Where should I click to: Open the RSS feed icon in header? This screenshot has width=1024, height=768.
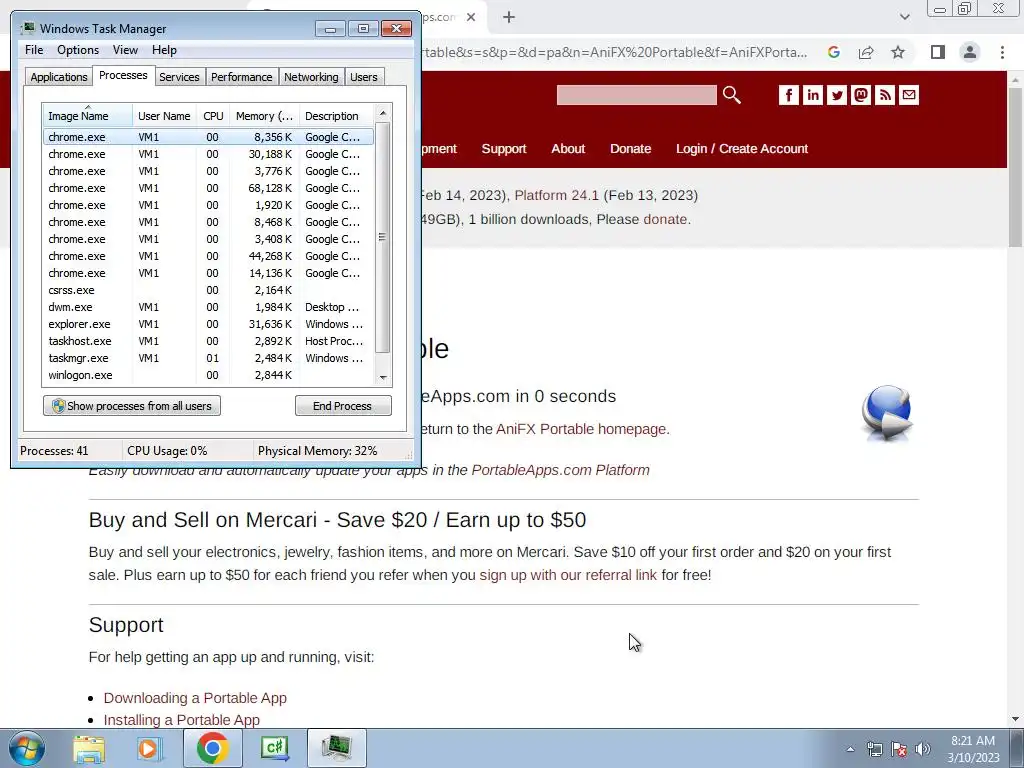(885, 95)
